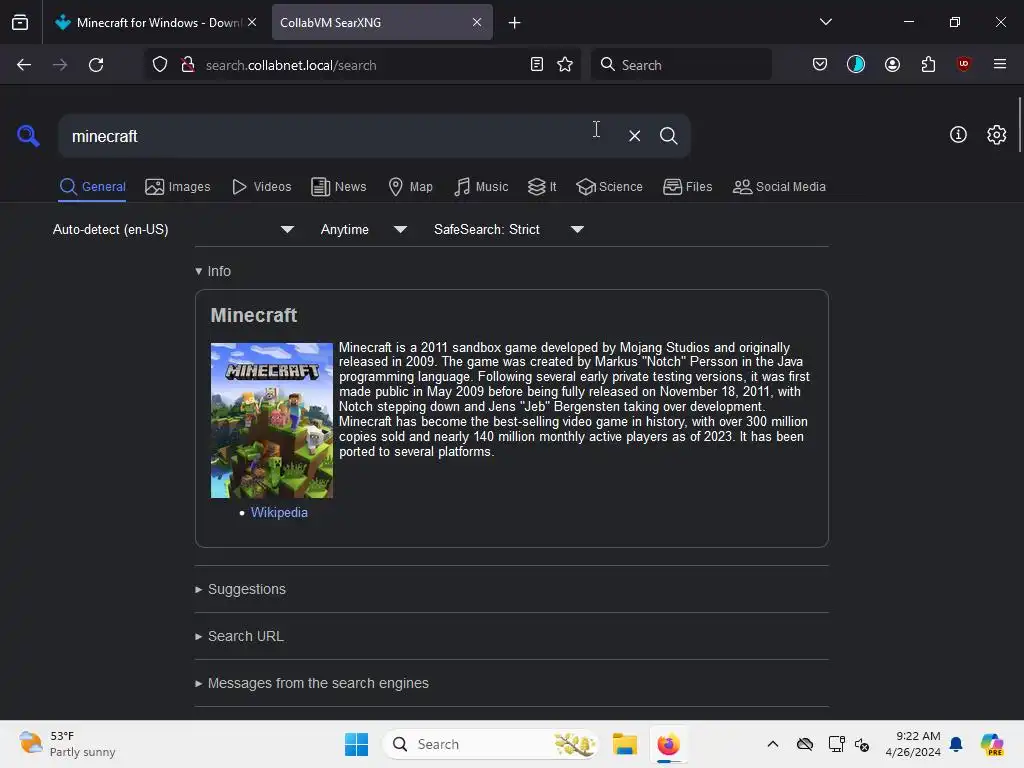
Task: Focus the minecraft search input field
Action: [x=340, y=136]
